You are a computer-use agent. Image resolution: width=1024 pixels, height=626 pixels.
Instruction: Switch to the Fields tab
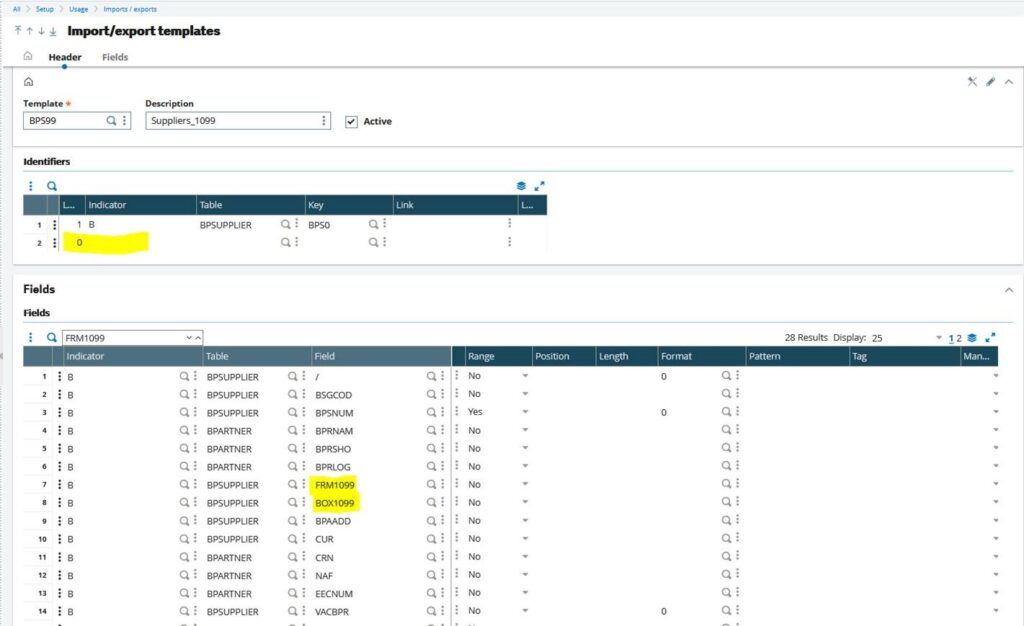point(114,57)
